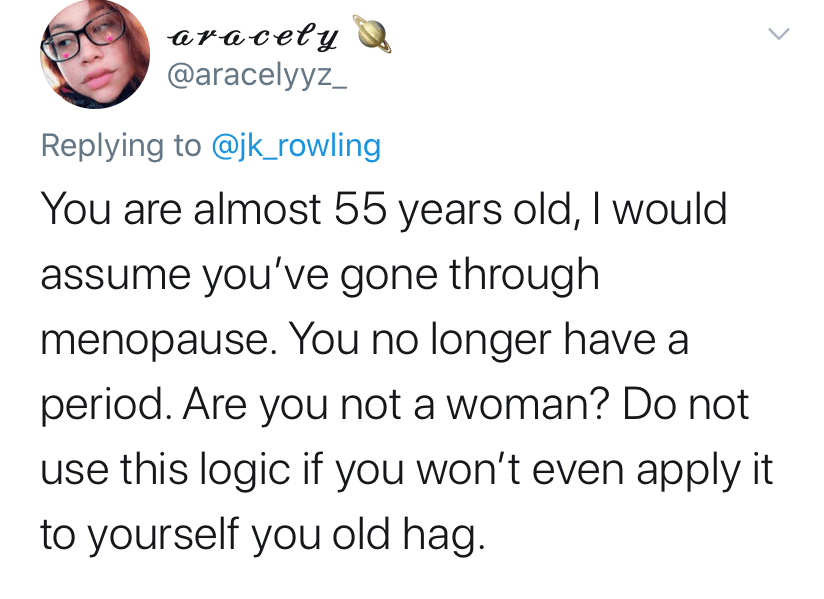The image size is (824, 599).
Task: Open the @jk_rowling mention link
Action: pyautogui.click(x=296, y=146)
